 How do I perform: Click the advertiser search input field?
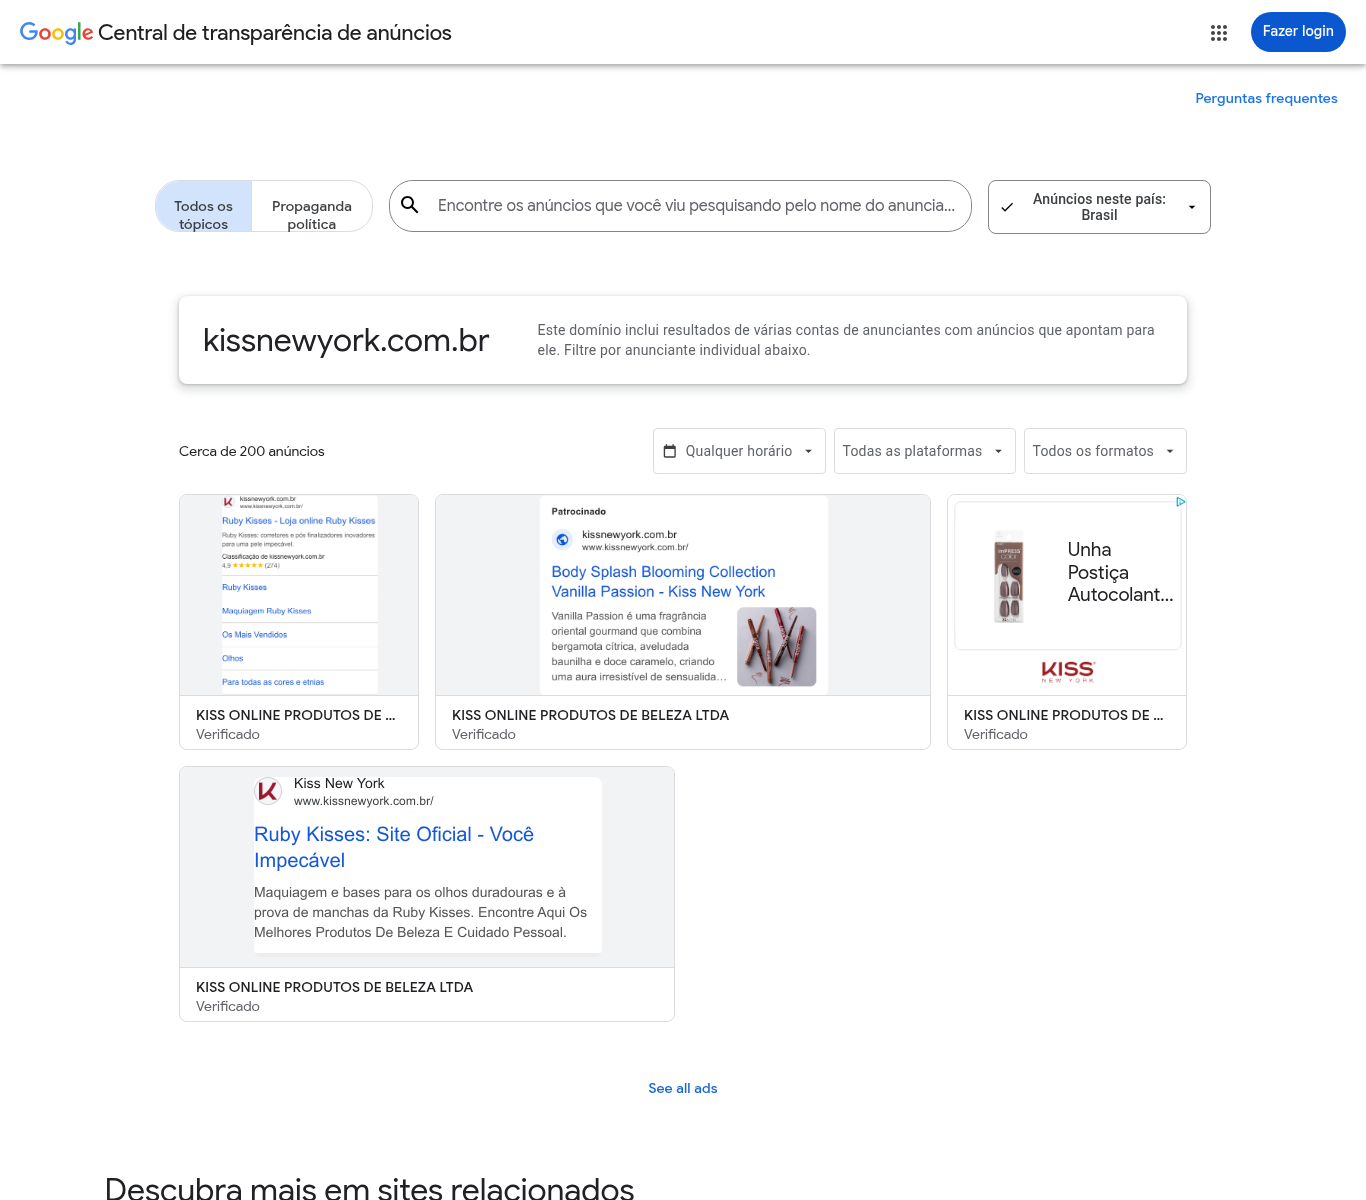[x=697, y=206]
